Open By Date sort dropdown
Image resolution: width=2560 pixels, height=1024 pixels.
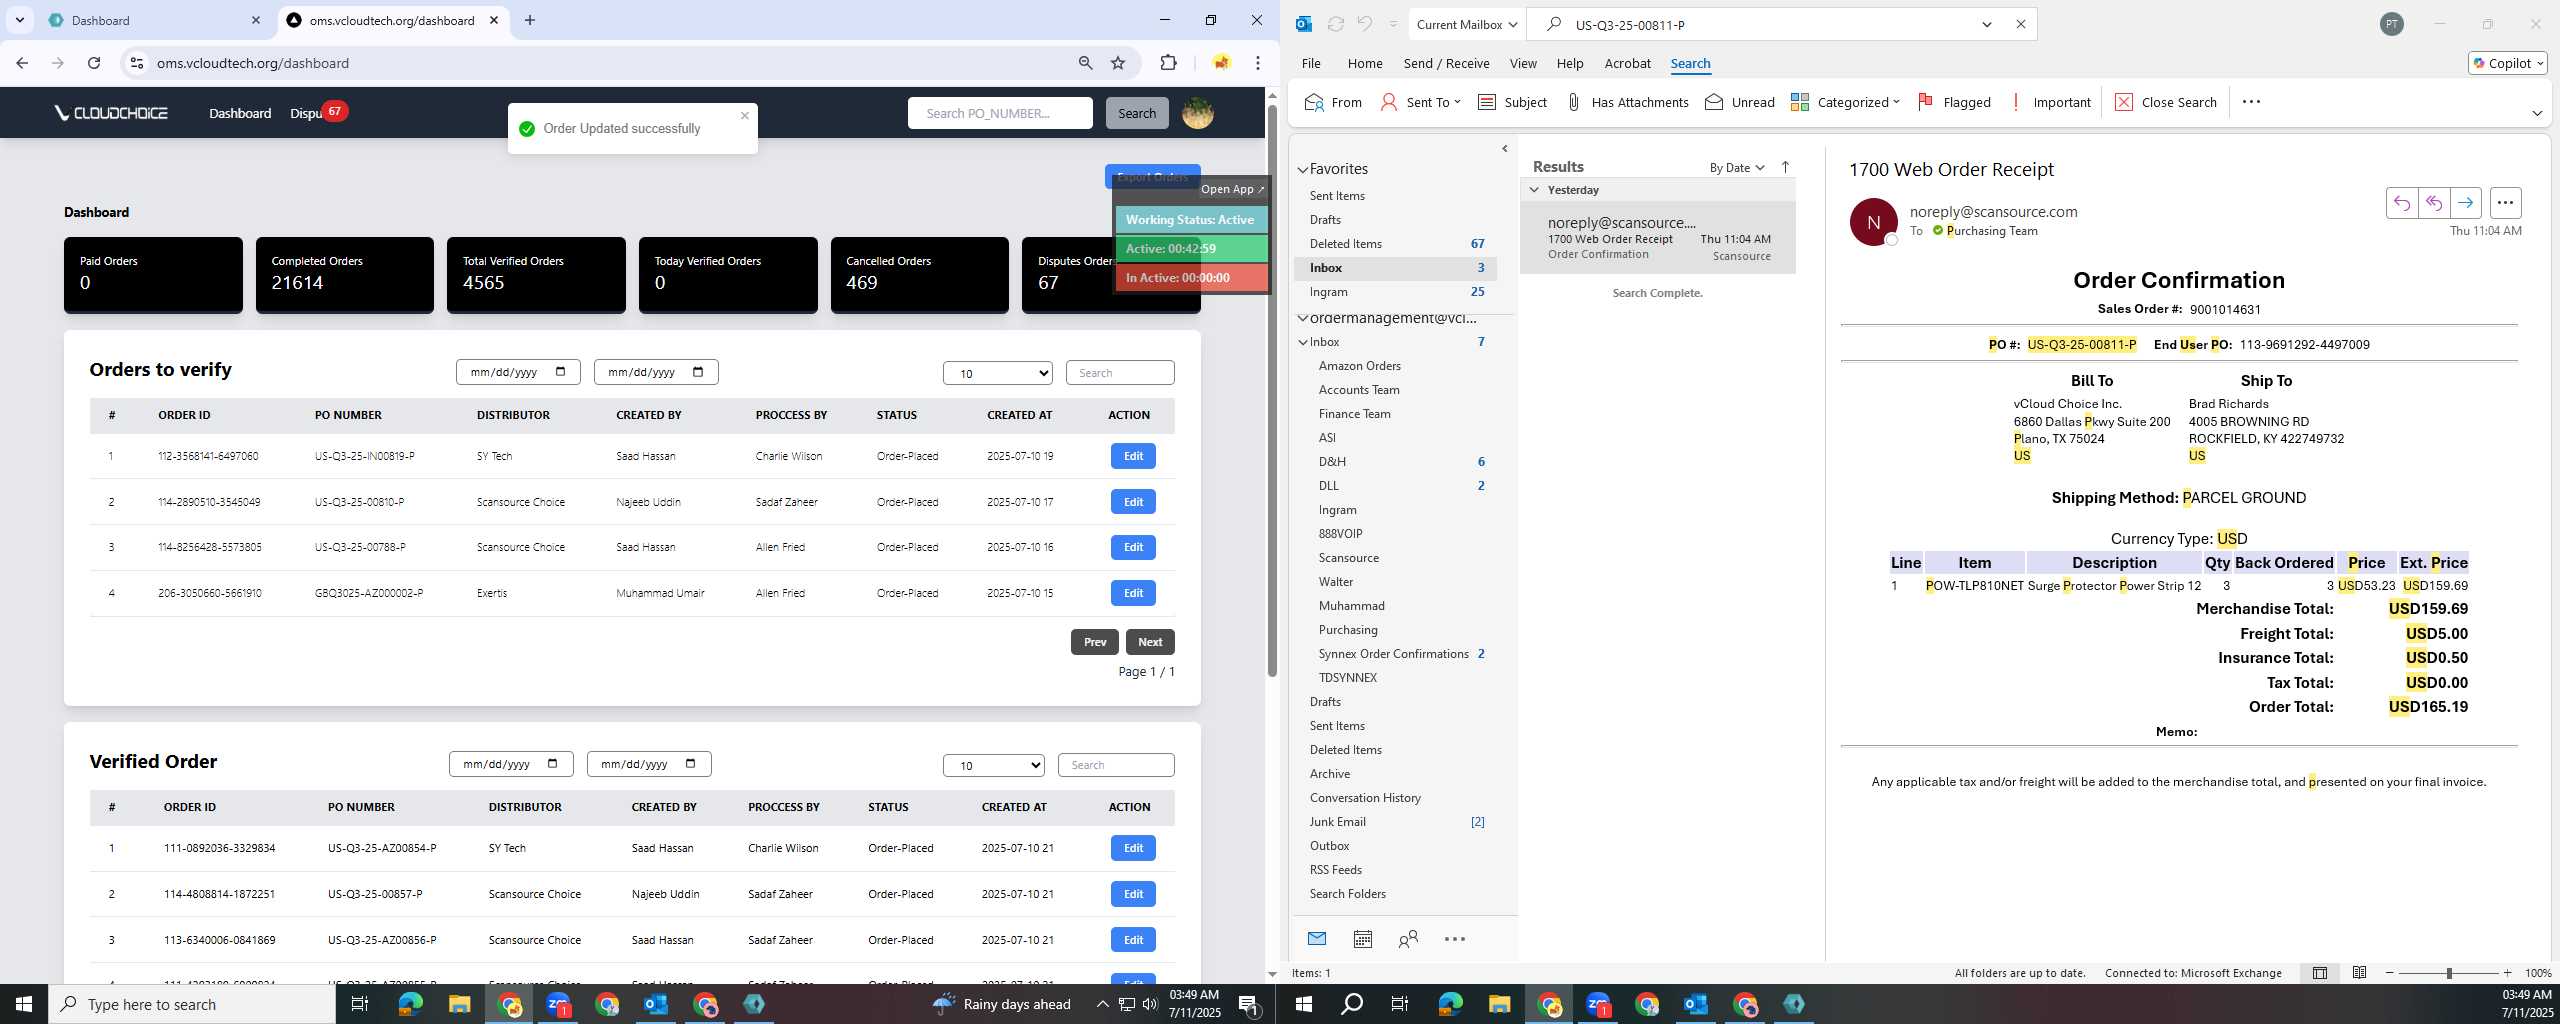point(1737,167)
